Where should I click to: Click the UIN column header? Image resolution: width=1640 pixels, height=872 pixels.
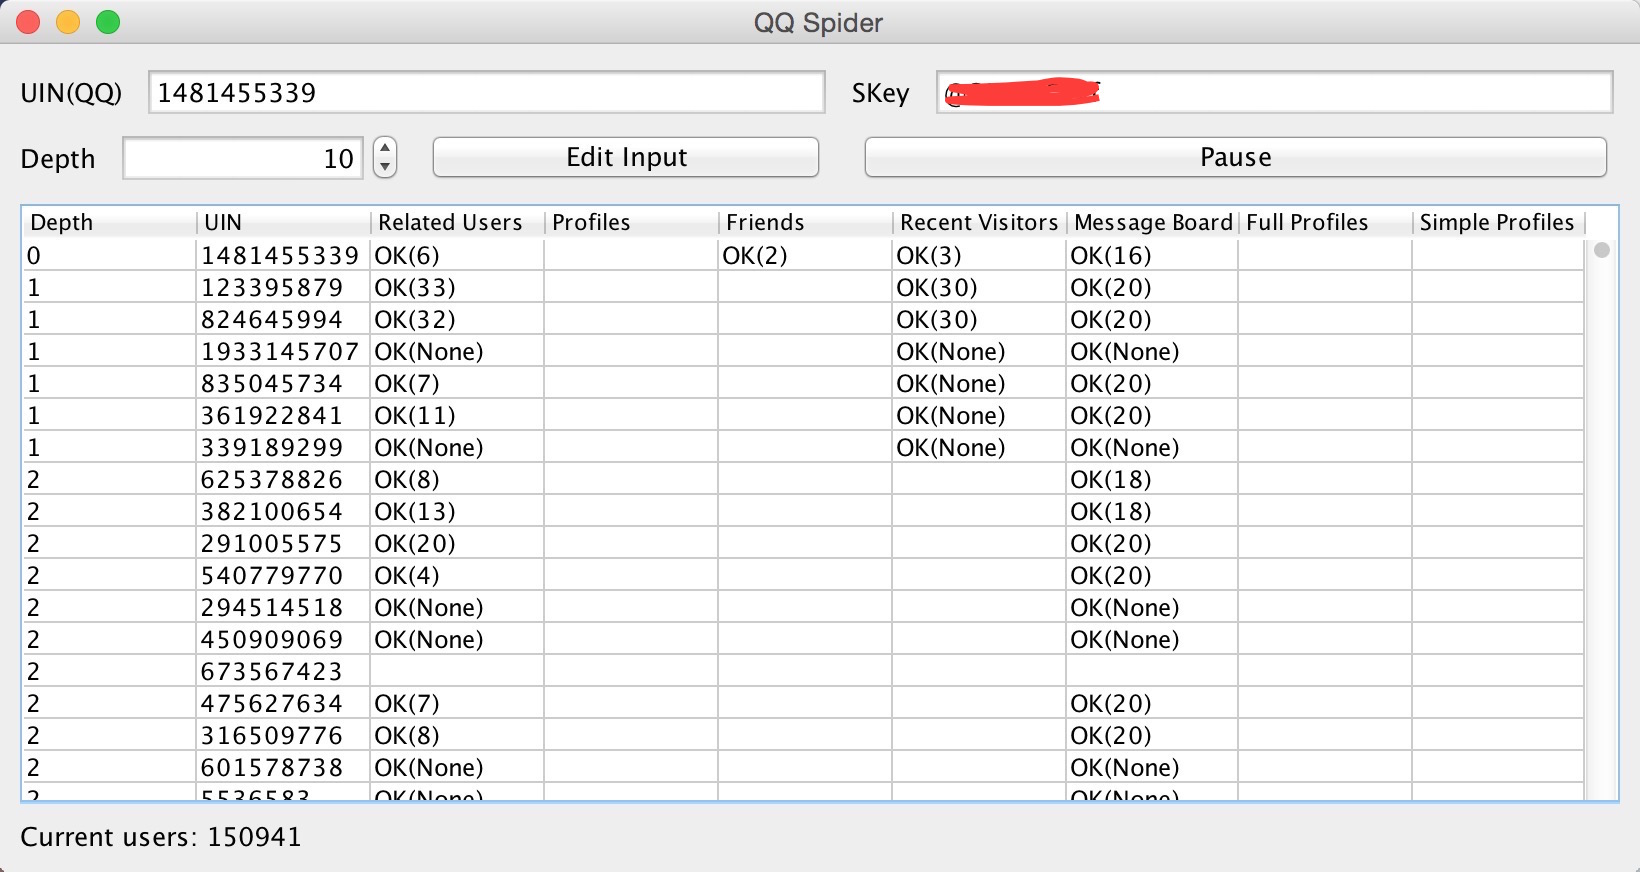282,222
